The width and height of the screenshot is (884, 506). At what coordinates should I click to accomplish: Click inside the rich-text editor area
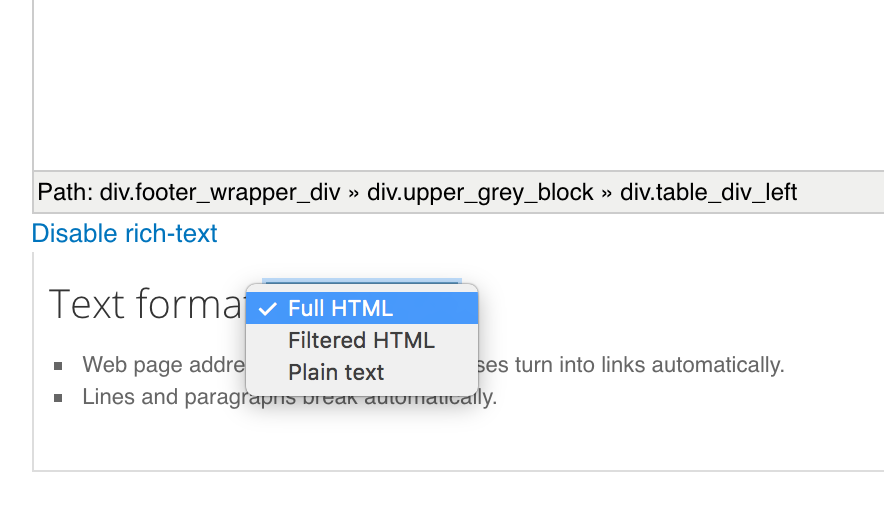458,85
